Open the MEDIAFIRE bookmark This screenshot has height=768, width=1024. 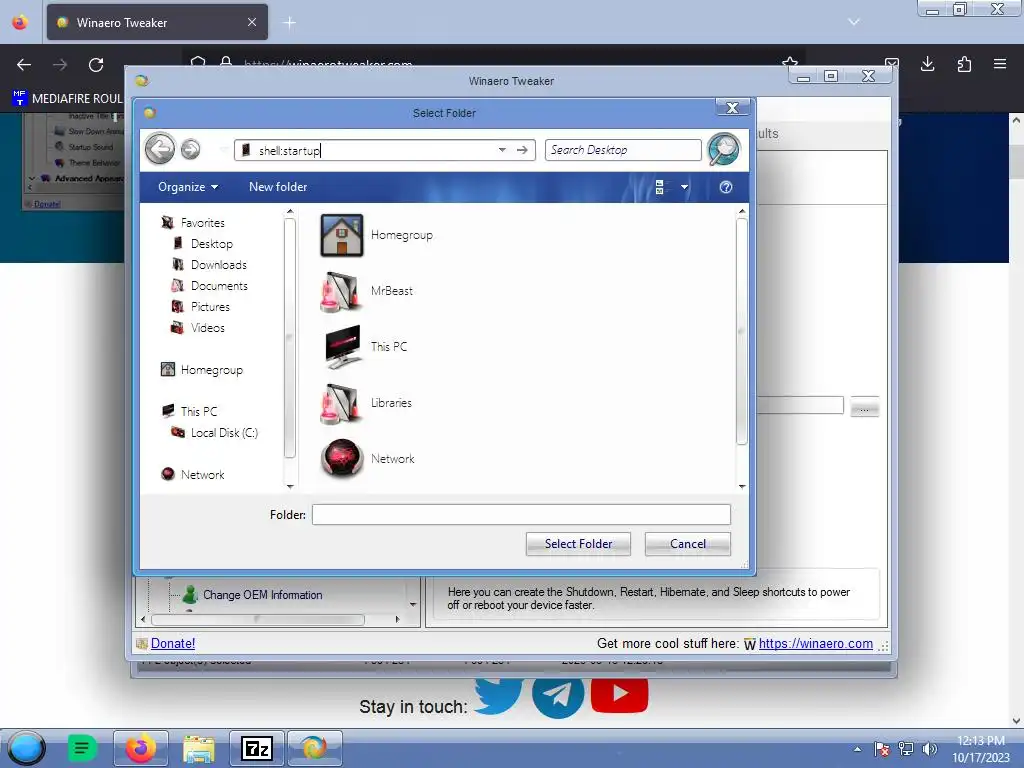click(x=67, y=99)
